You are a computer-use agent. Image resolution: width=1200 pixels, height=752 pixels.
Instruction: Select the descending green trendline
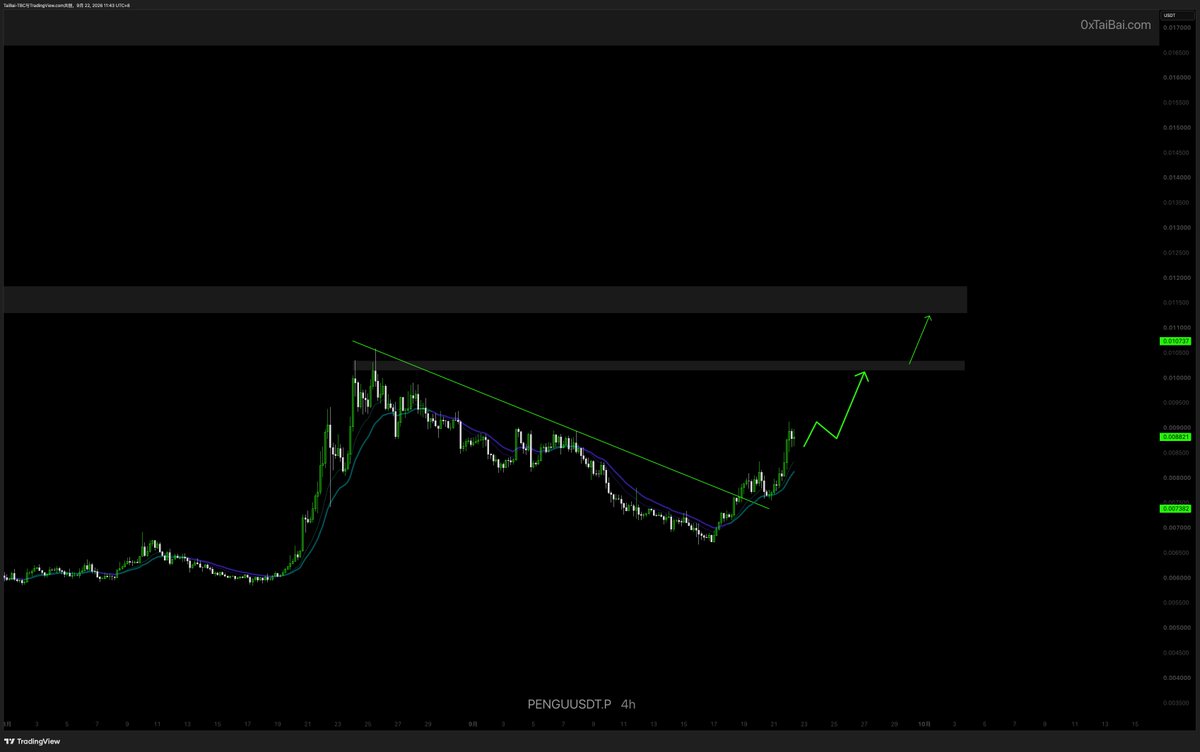560,424
